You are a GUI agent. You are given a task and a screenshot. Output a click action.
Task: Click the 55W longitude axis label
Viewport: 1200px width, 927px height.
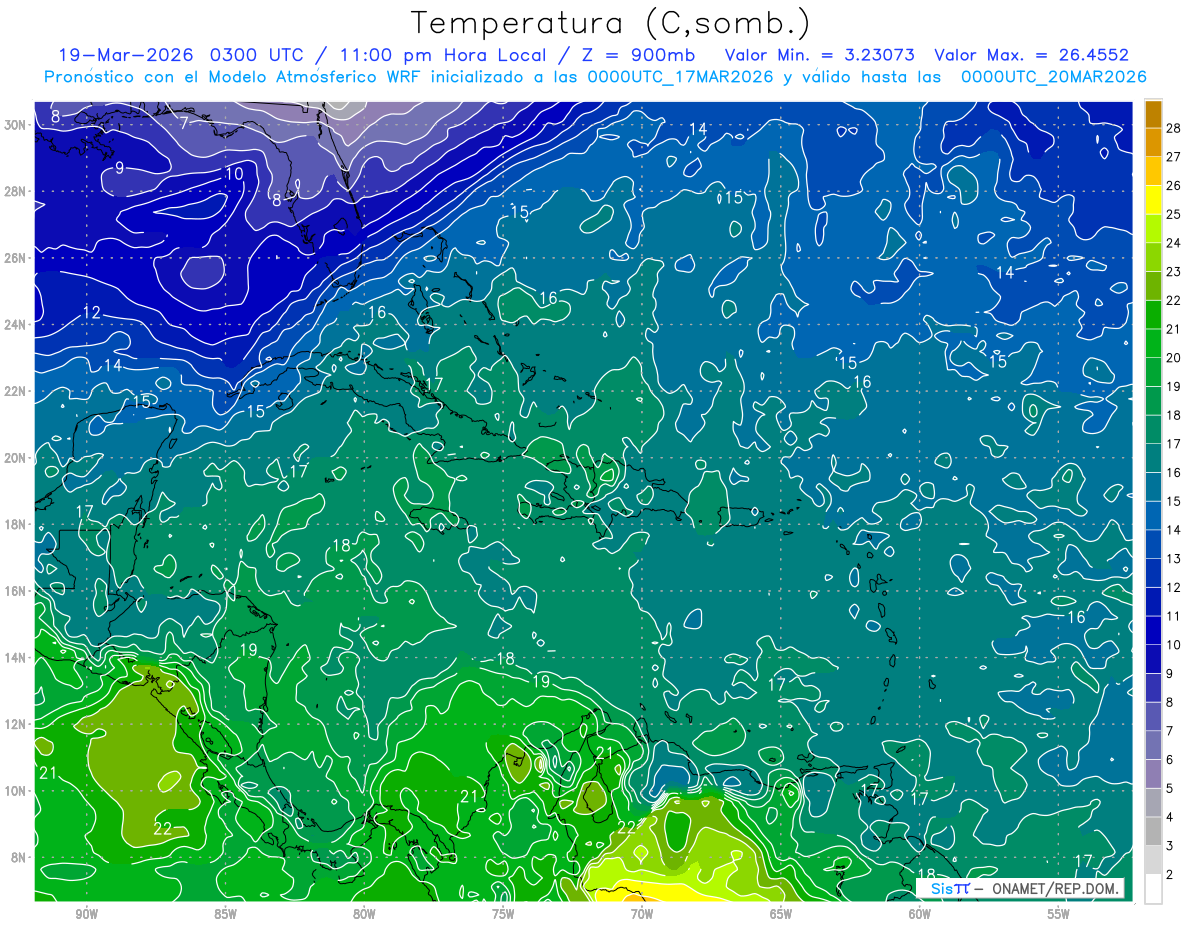point(1059,914)
